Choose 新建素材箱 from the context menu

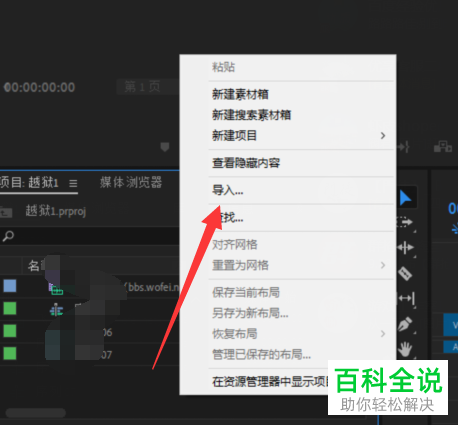coord(288,94)
